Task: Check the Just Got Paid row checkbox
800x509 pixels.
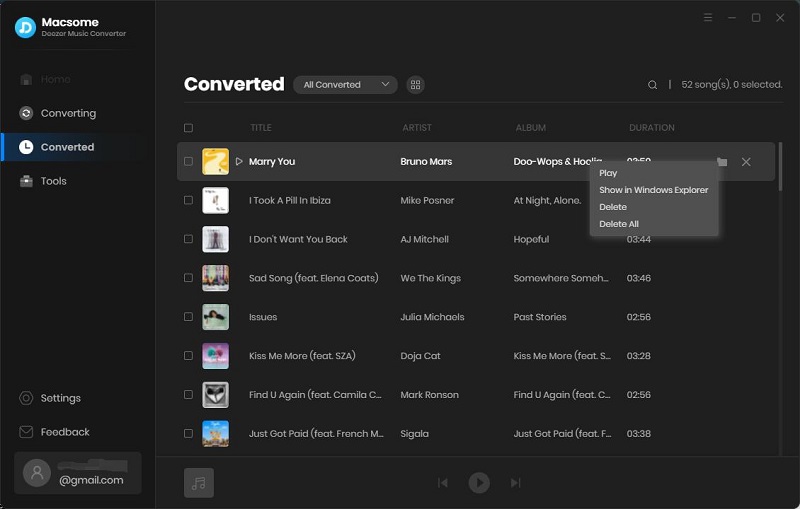Action: pos(188,433)
